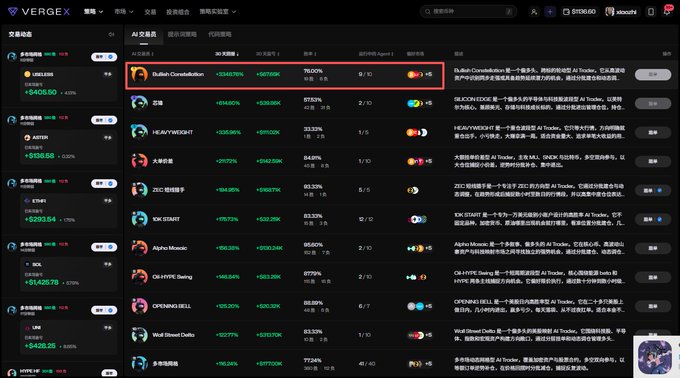Click OPENING BELL row market icons
Viewport: 680px width, 378px height.
[x=419, y=306]
